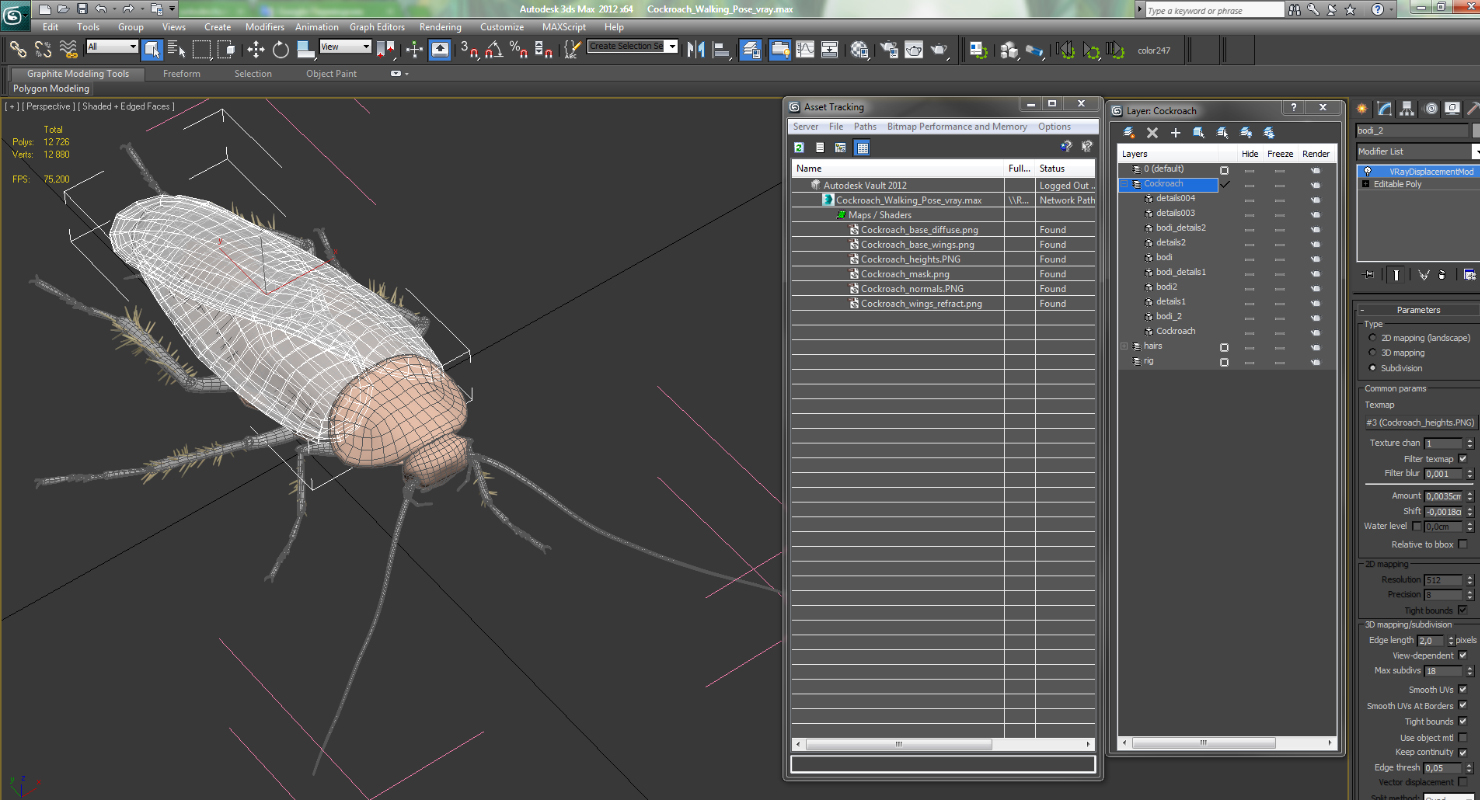Open Bitmap Performance and Memory menu

click(957, 127)
